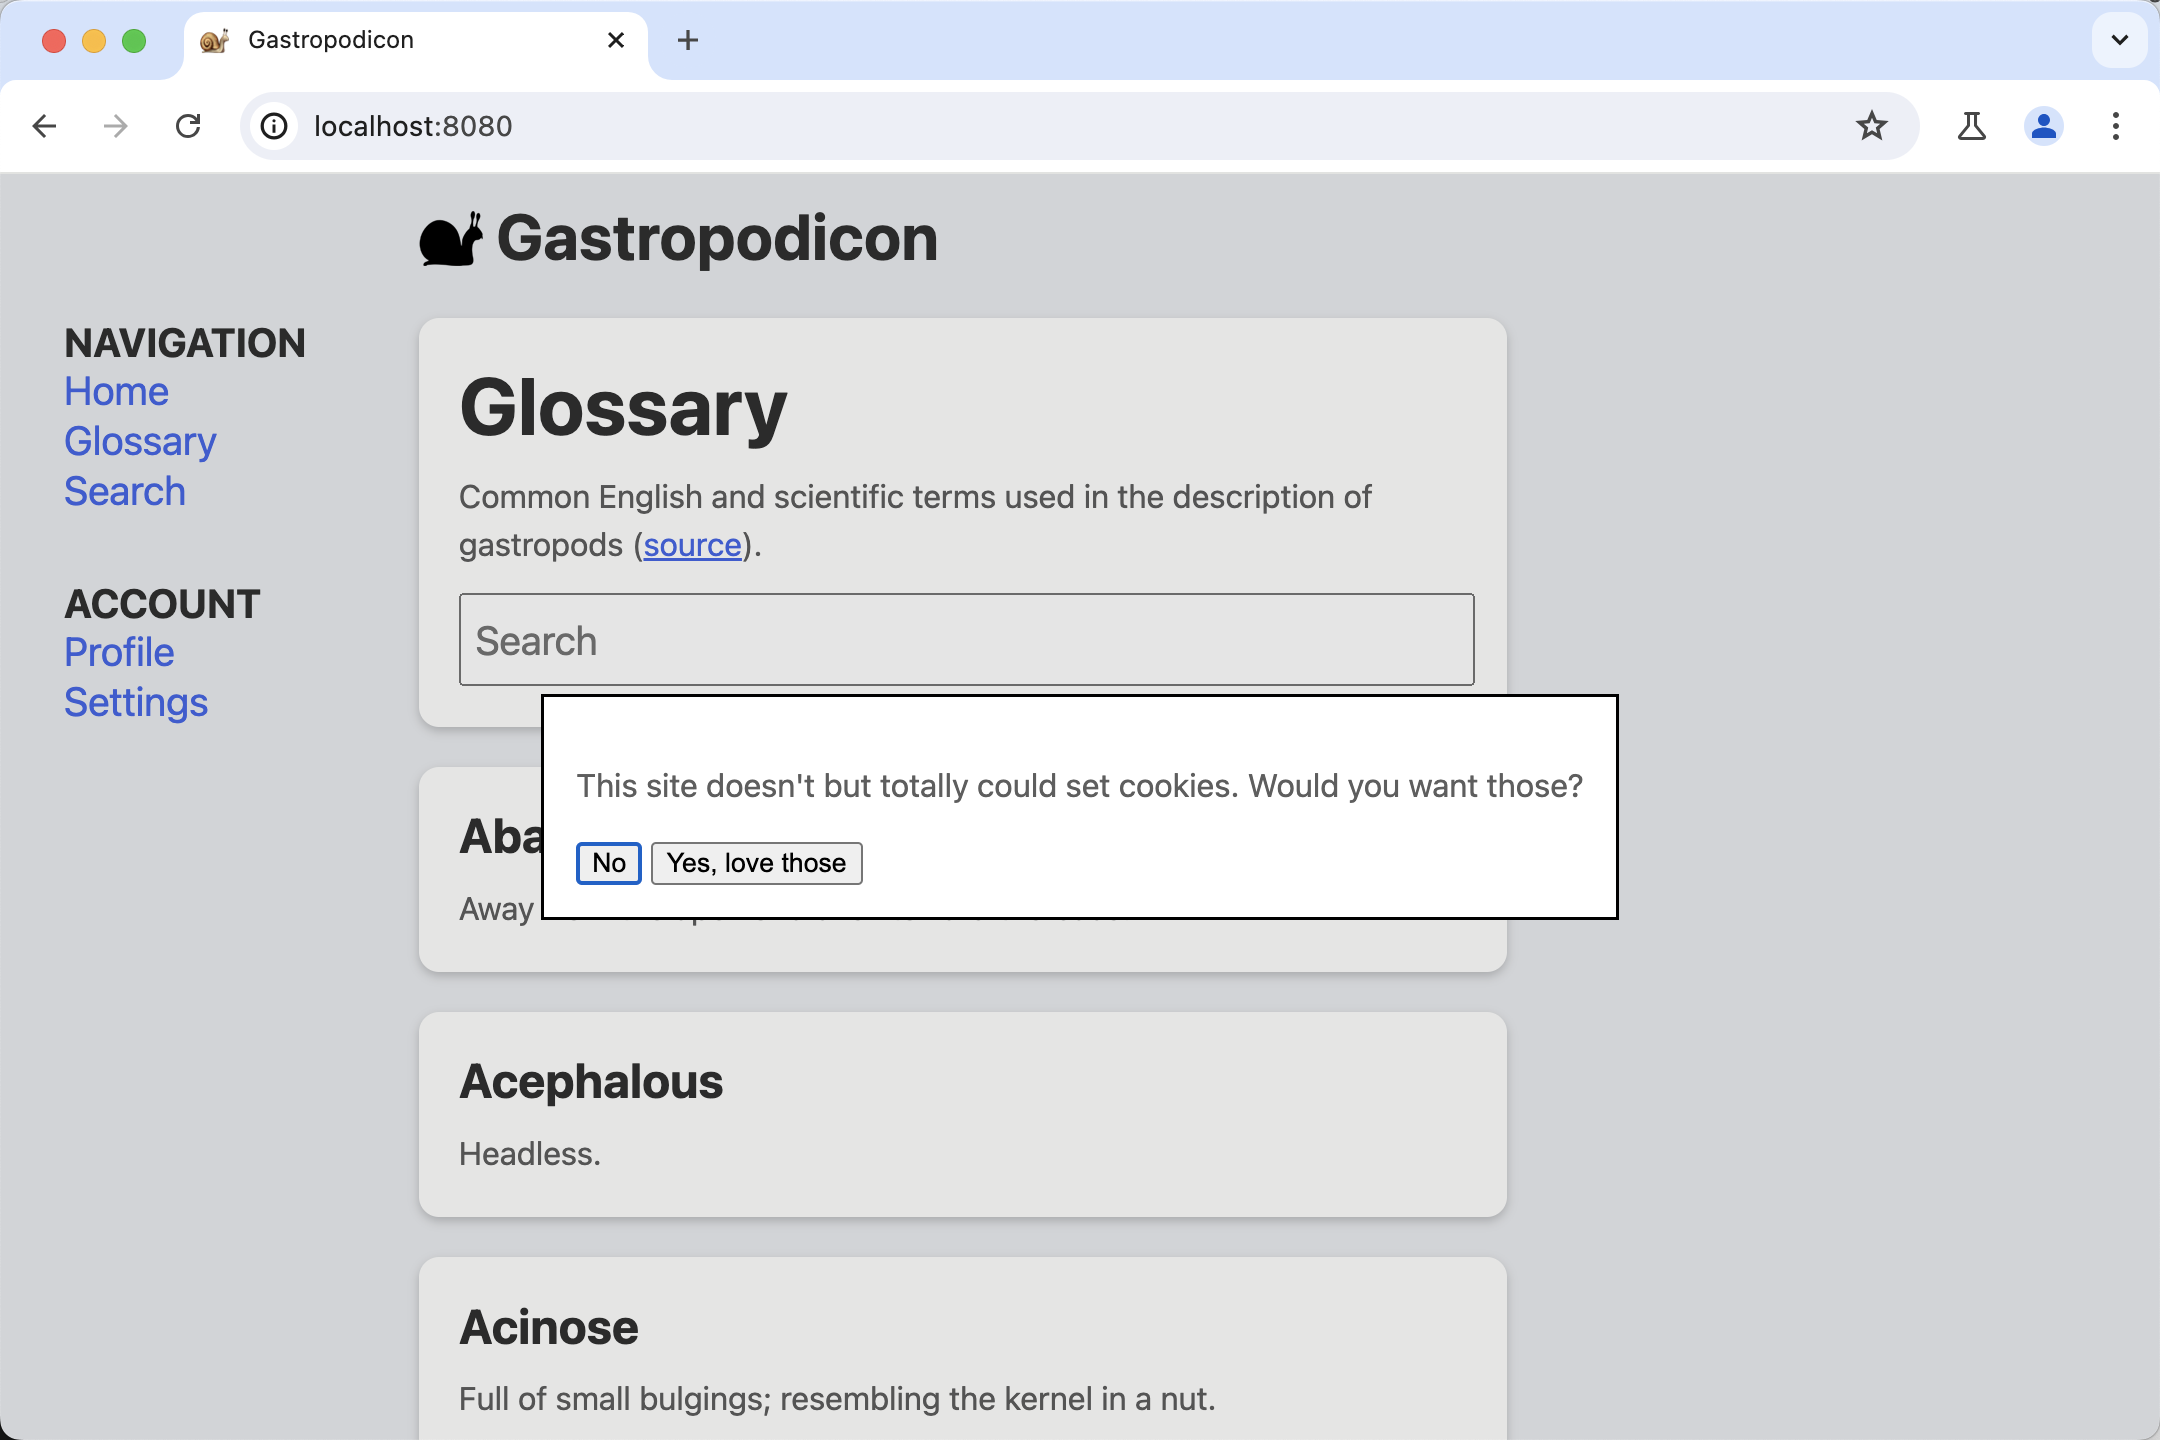This screenshot has height=1440, width=2160.
Task: Click the Settings account link
Action: pyautogui.click(x=135, y=702)
